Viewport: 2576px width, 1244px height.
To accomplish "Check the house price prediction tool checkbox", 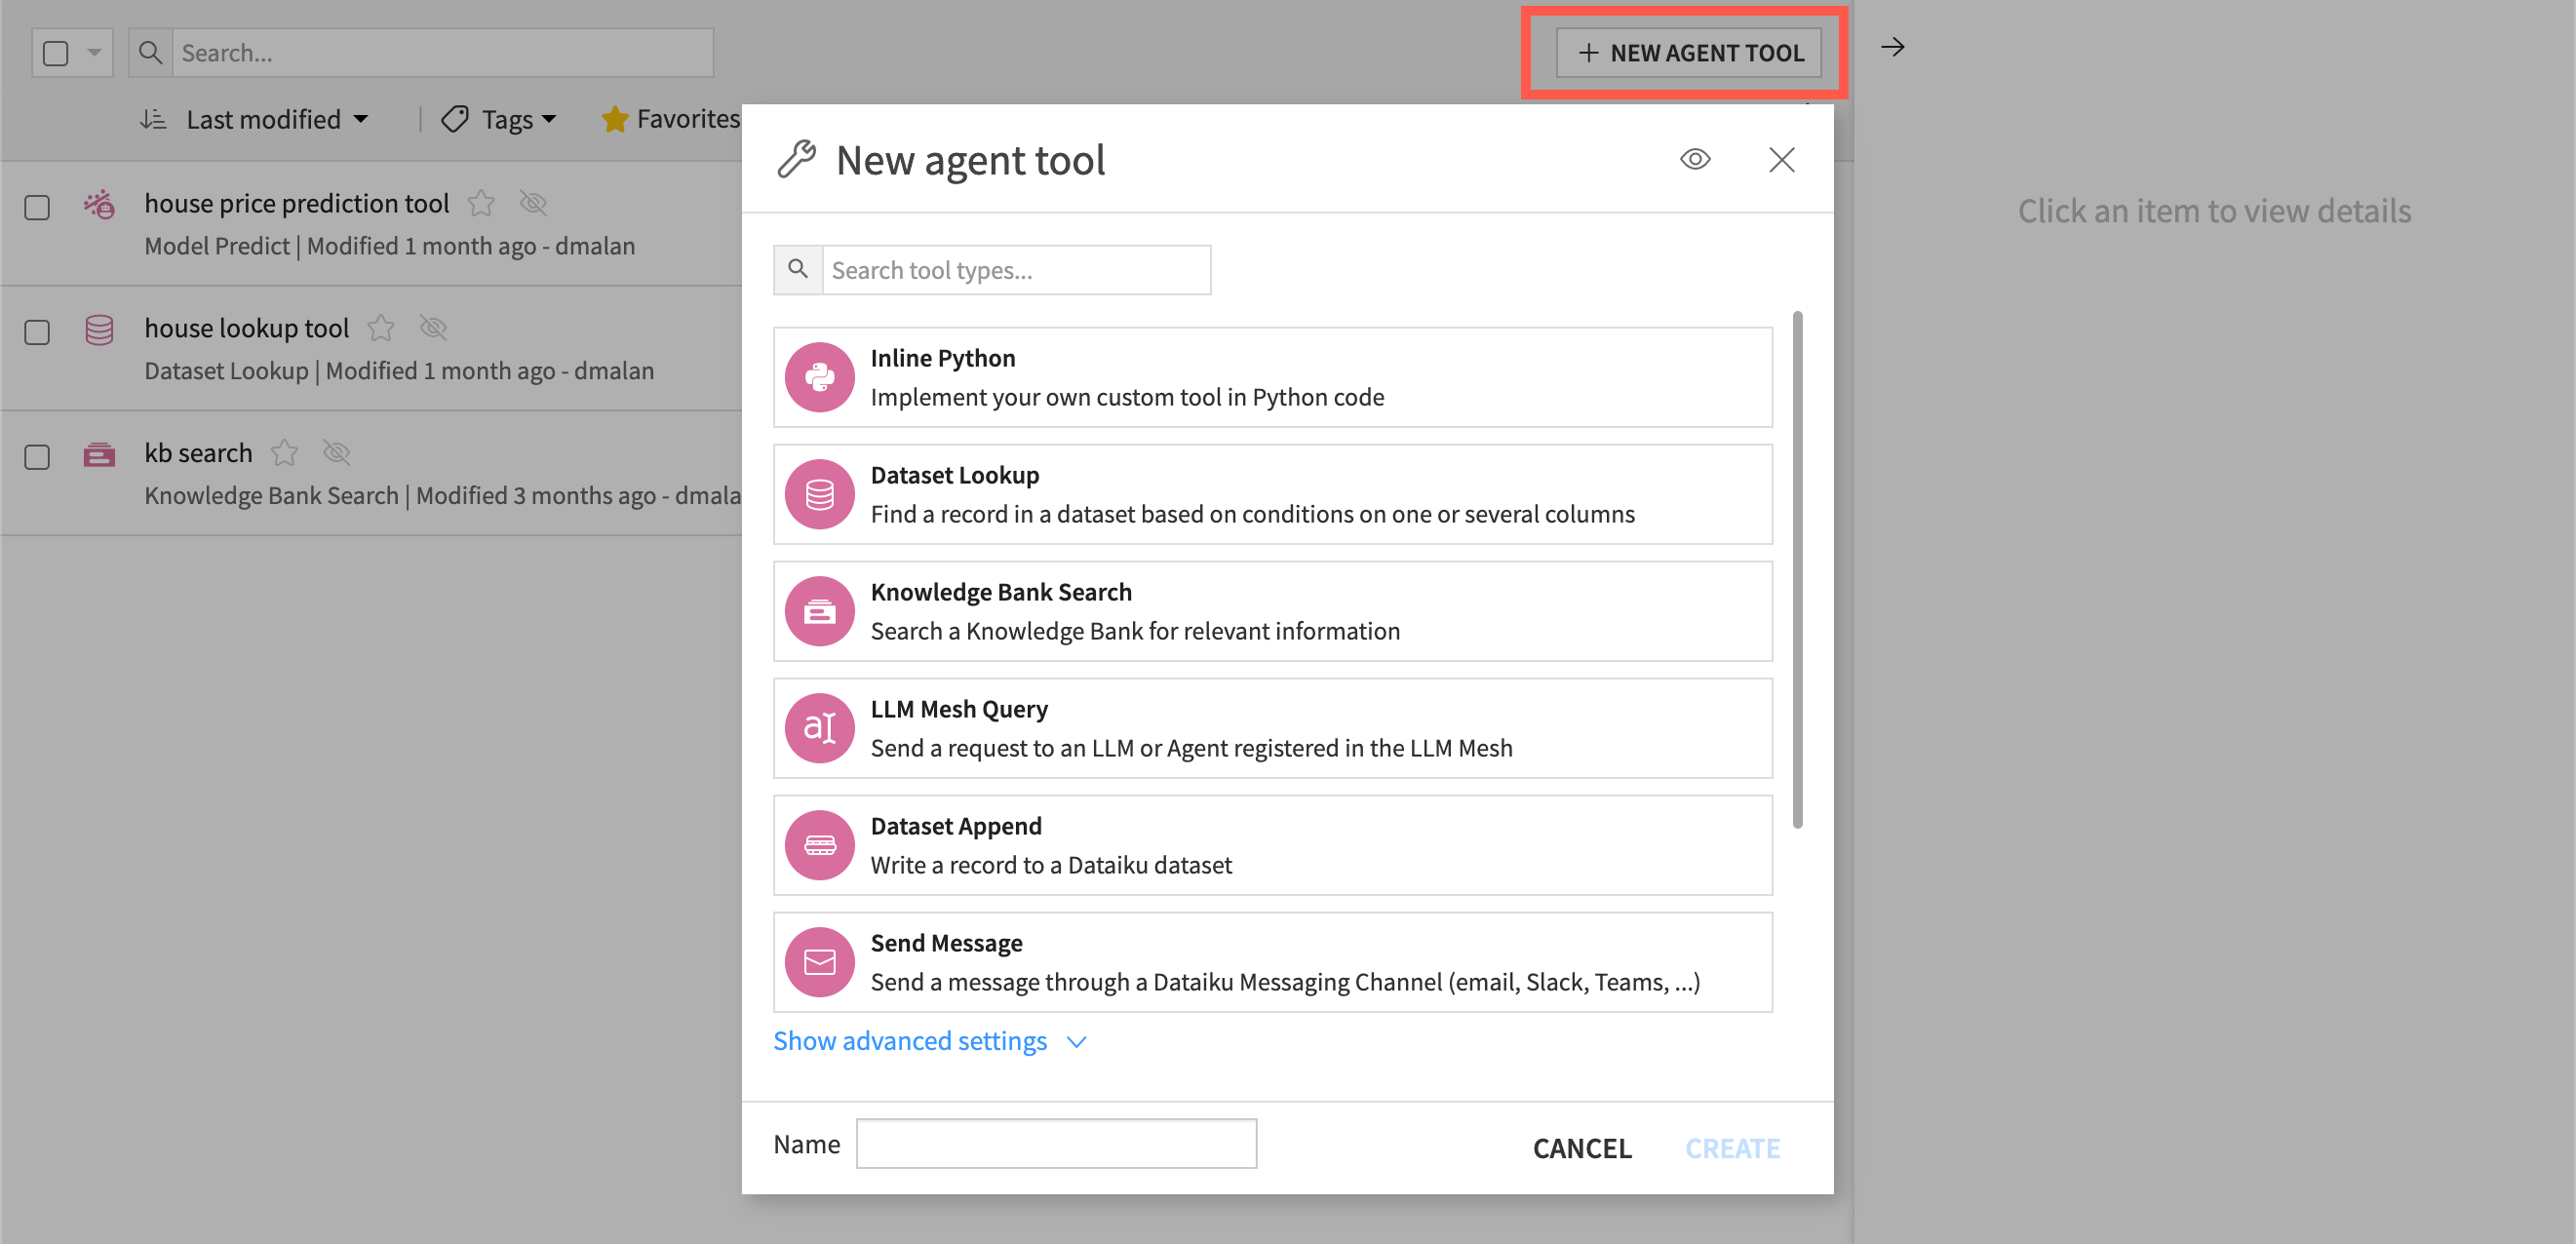I will coord(37,207).
